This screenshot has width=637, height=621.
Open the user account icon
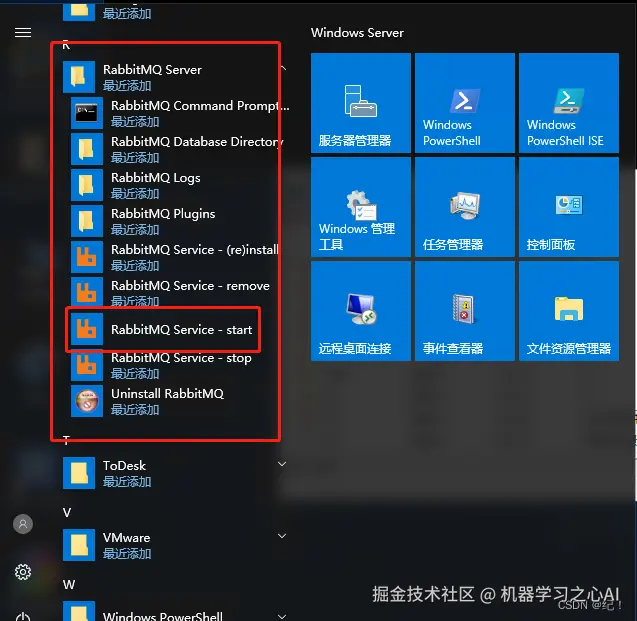tap(23, 524)
